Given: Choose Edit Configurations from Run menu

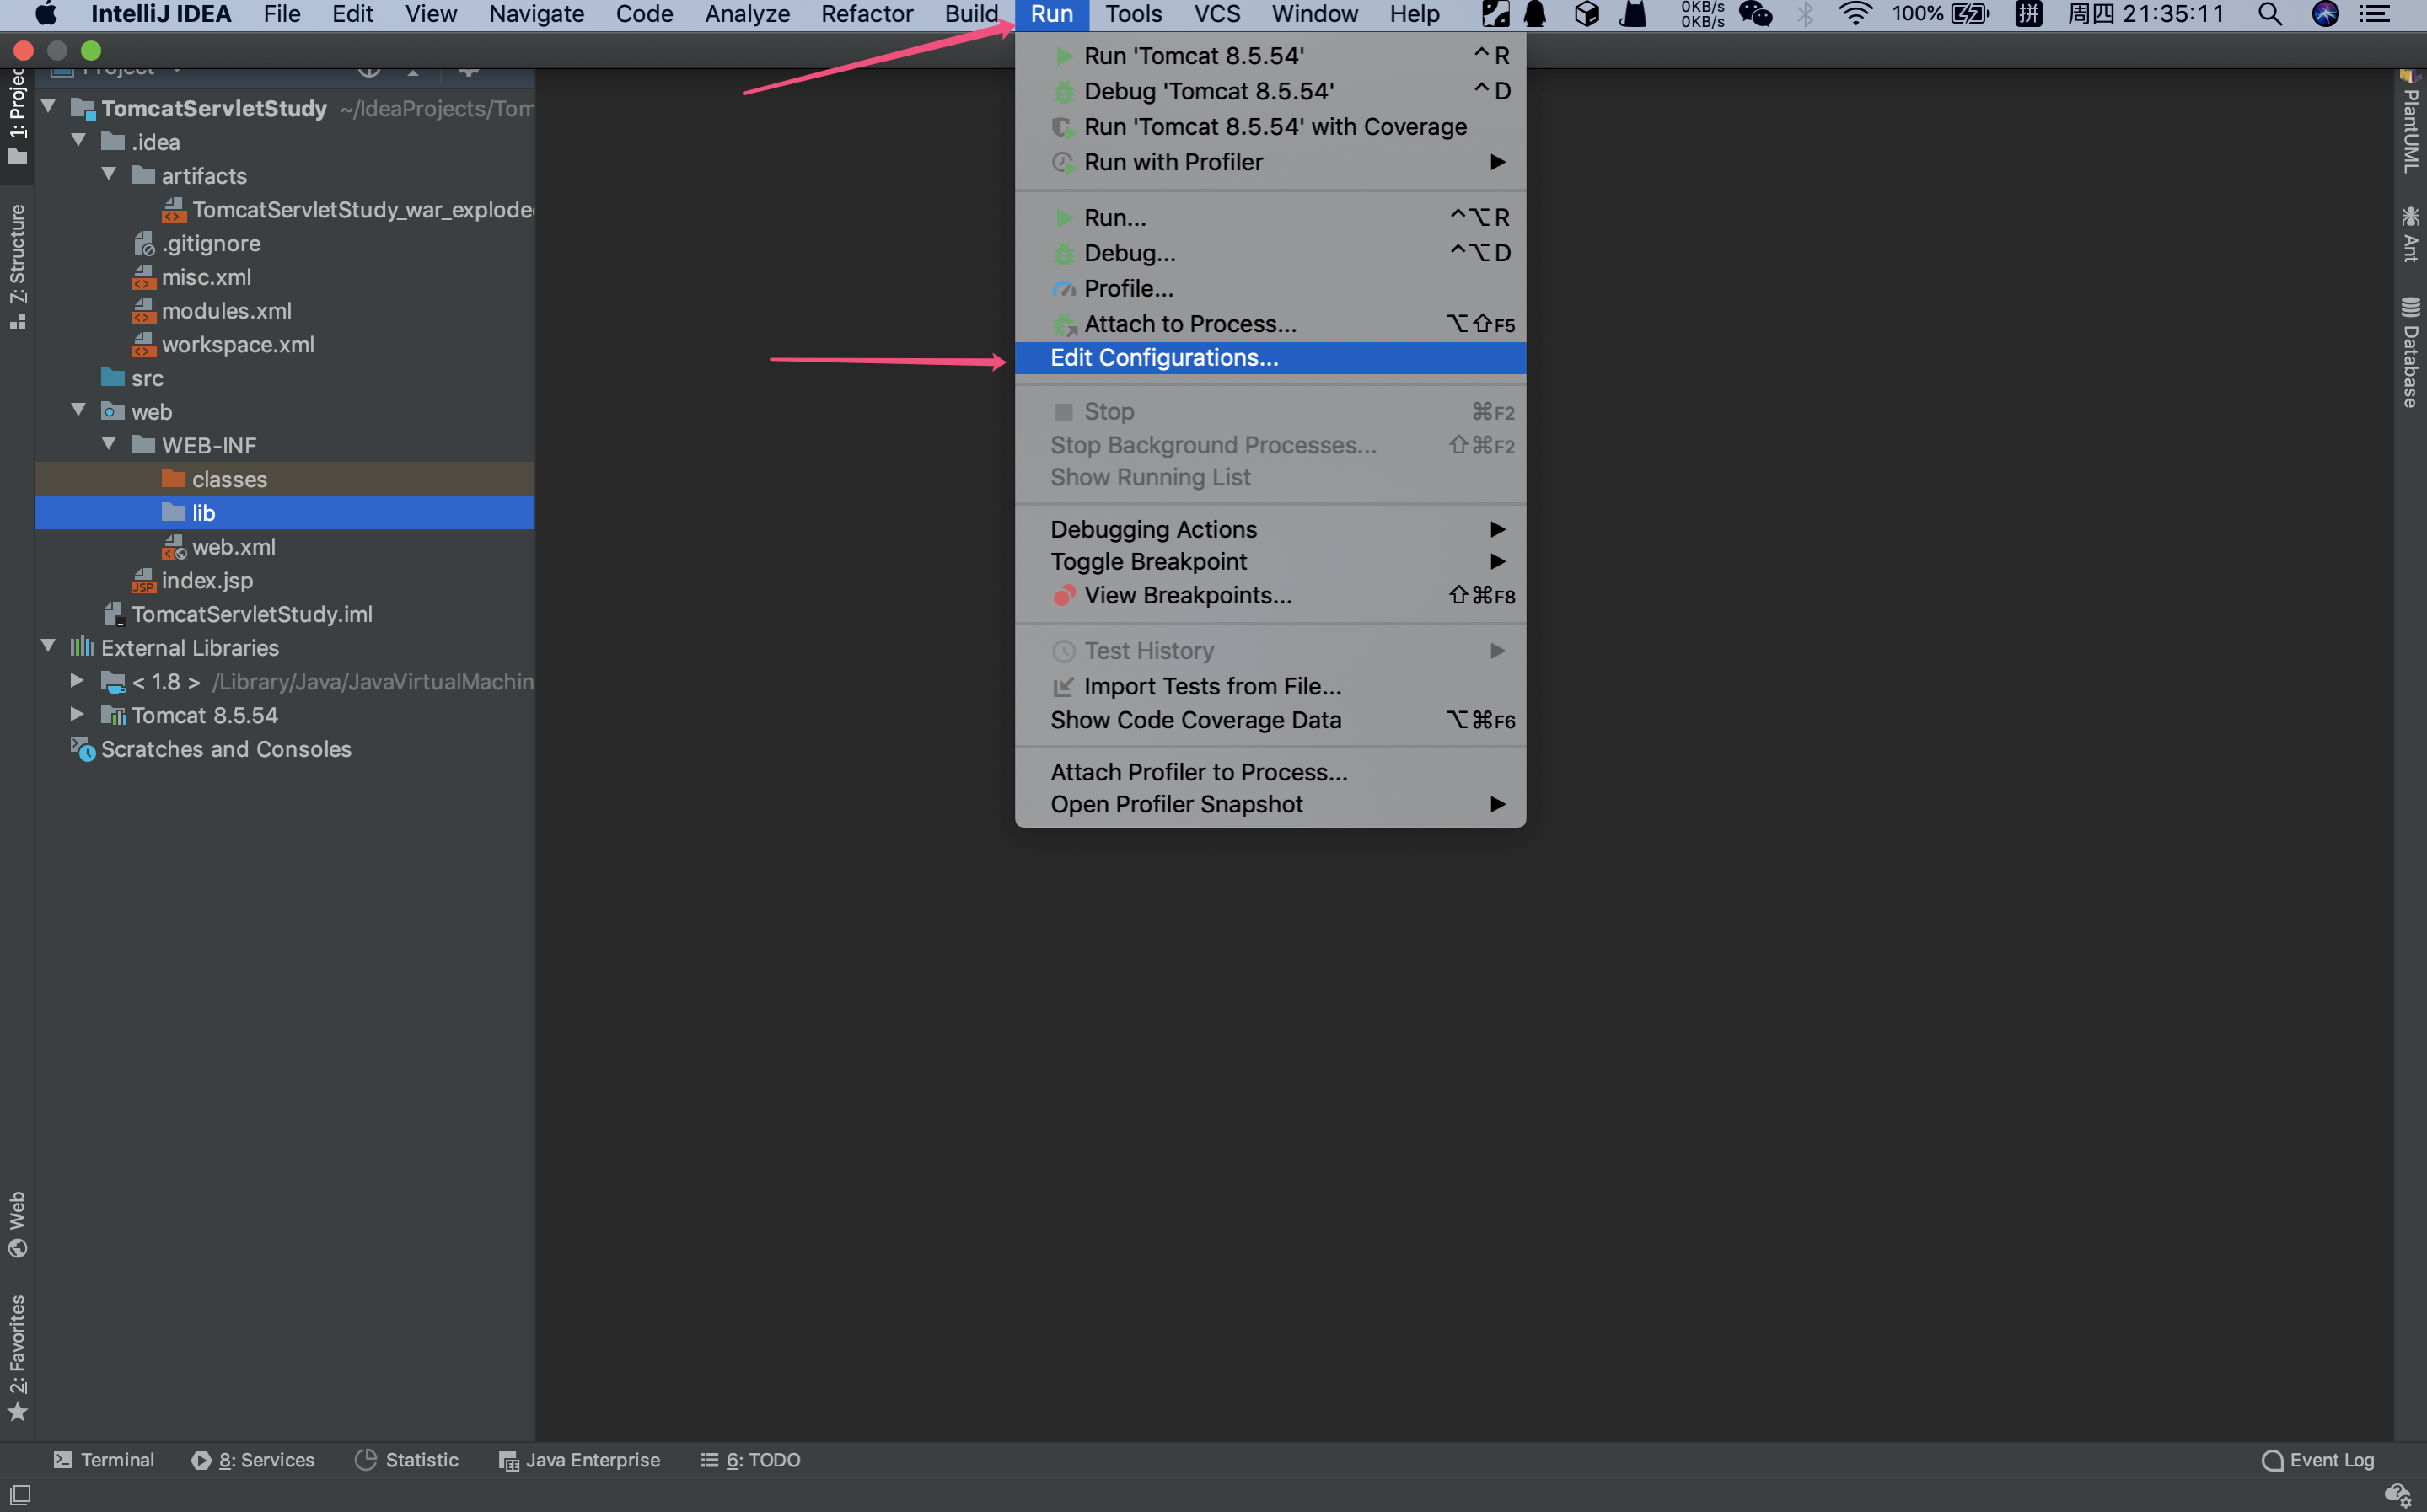Looking at the screenshot, I should [x=1164, y=358].
